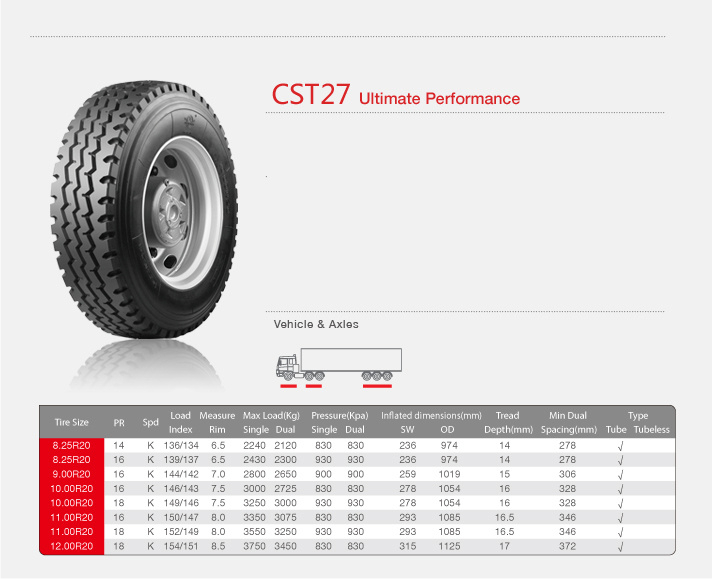
Task: Click the Tube checkmark in the 9.00R20 row
Action: pos(620,475)
